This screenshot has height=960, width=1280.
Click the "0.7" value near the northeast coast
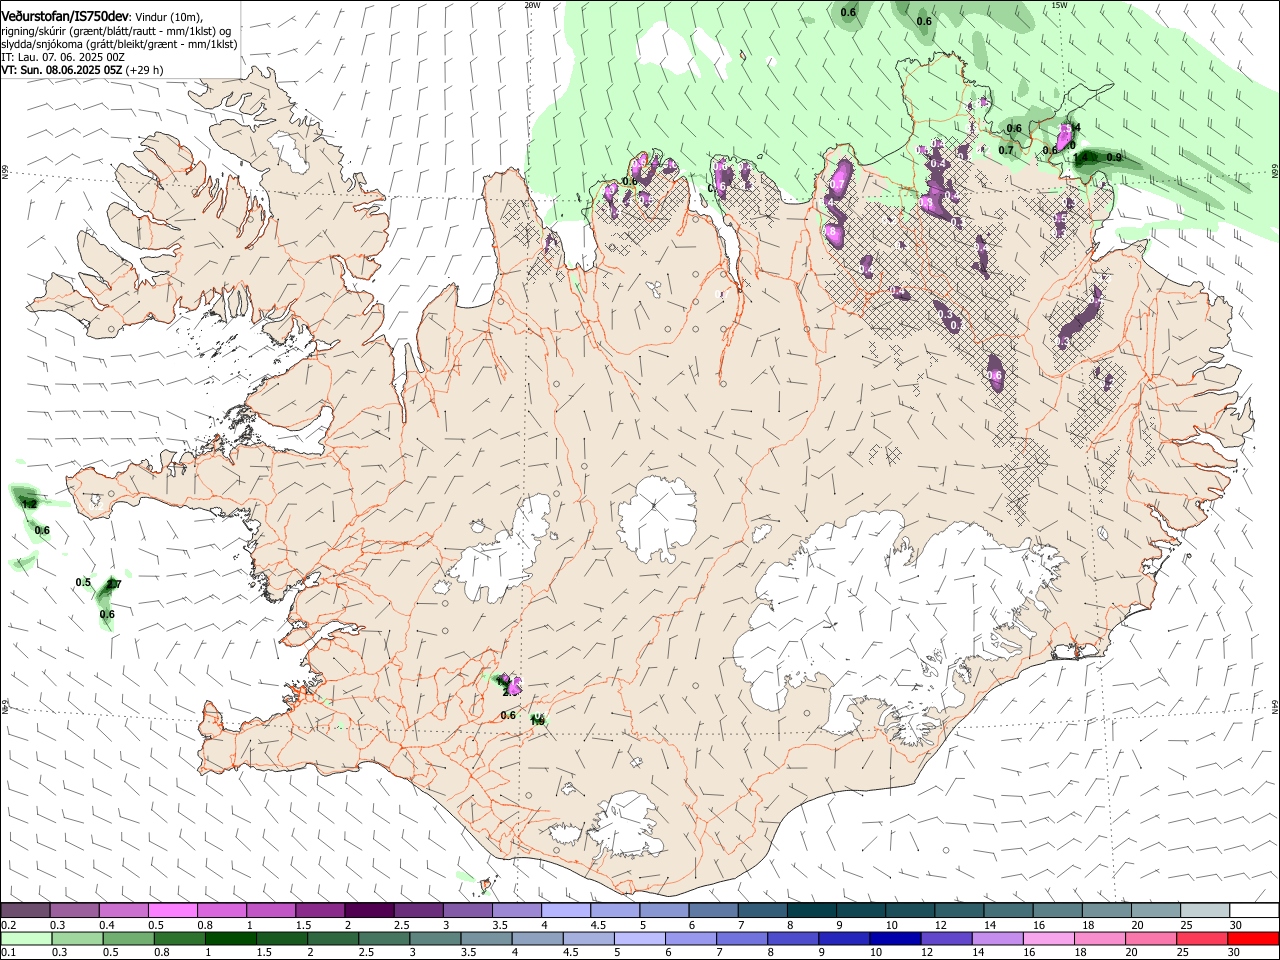pyautogui.click(x=1006, y=150)
